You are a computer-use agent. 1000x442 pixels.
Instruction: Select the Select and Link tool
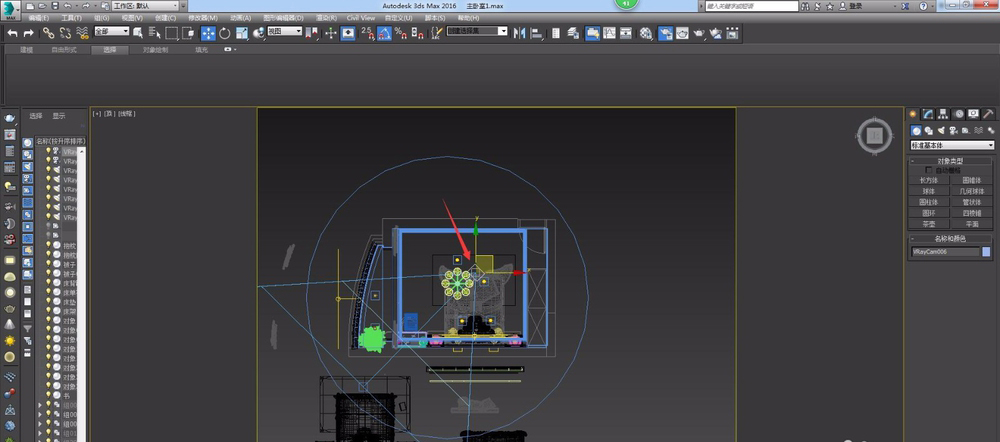point(48,33)
